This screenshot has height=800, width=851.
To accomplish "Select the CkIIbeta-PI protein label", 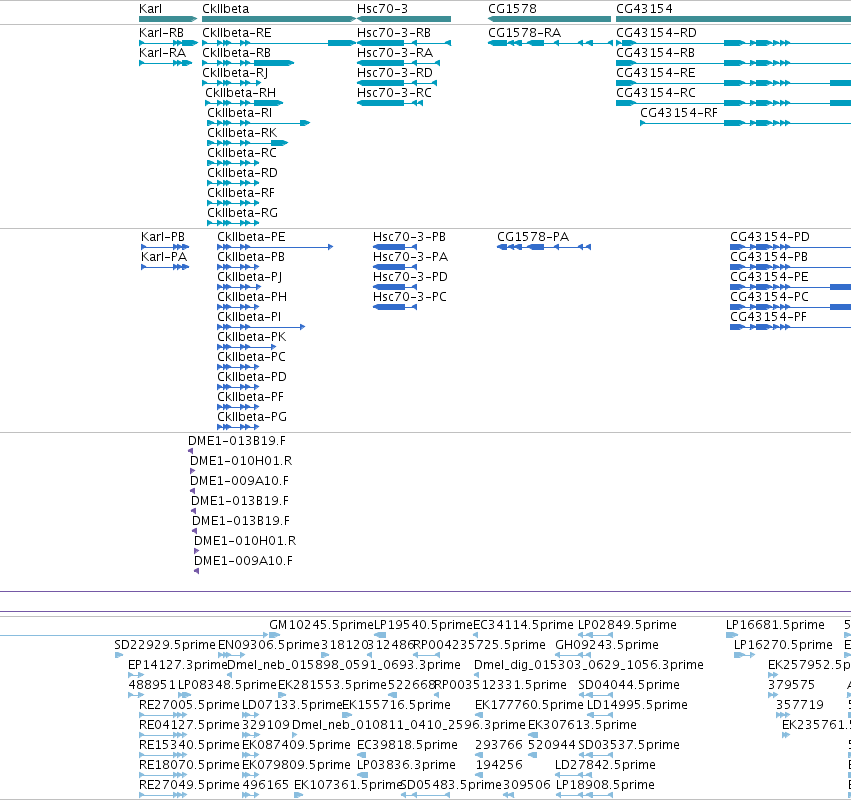I will click(x=249, y=318).
